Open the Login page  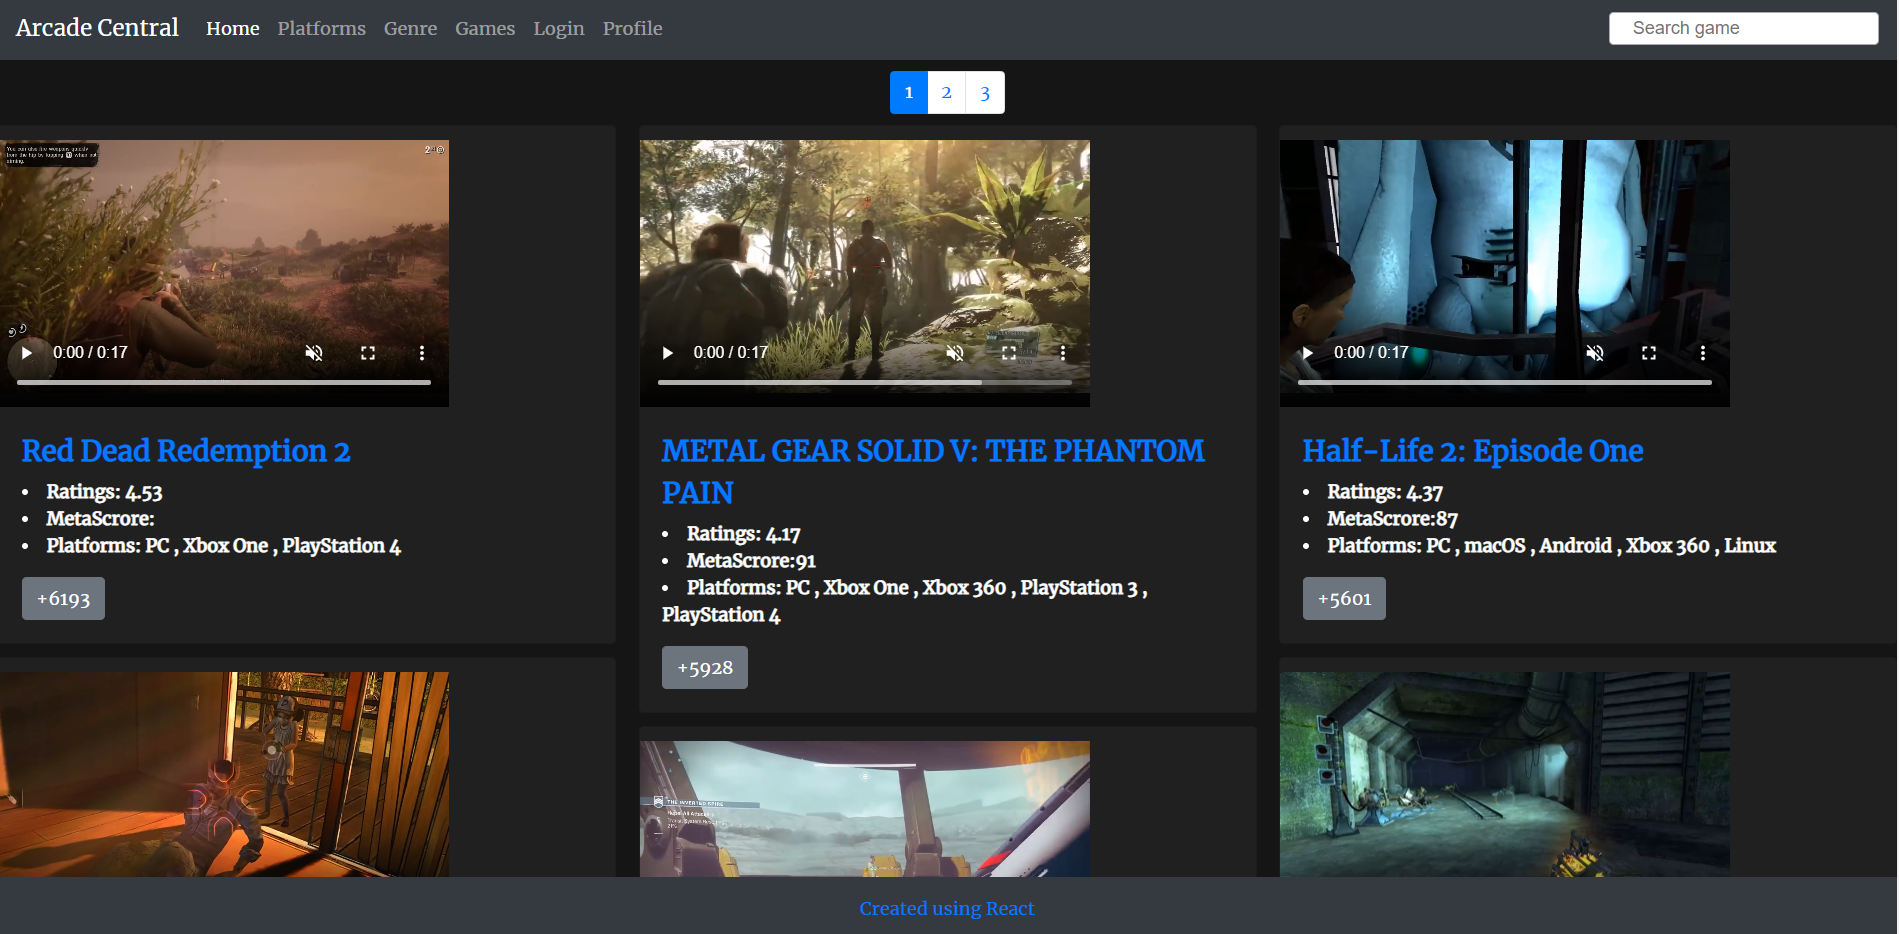pyautogui.click(x=559, y=29)
